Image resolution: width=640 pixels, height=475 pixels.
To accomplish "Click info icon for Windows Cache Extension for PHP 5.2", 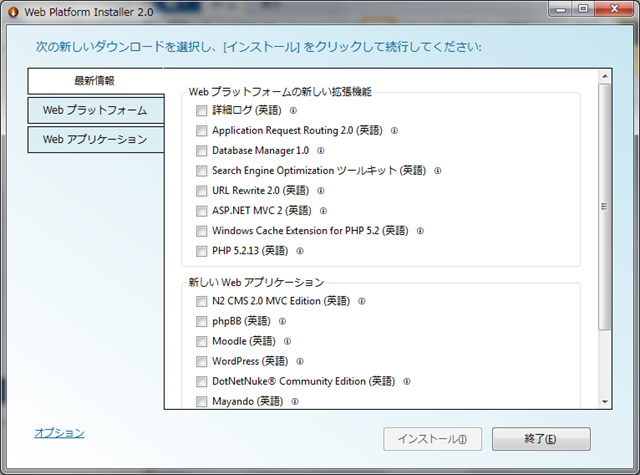I will 420,231.
